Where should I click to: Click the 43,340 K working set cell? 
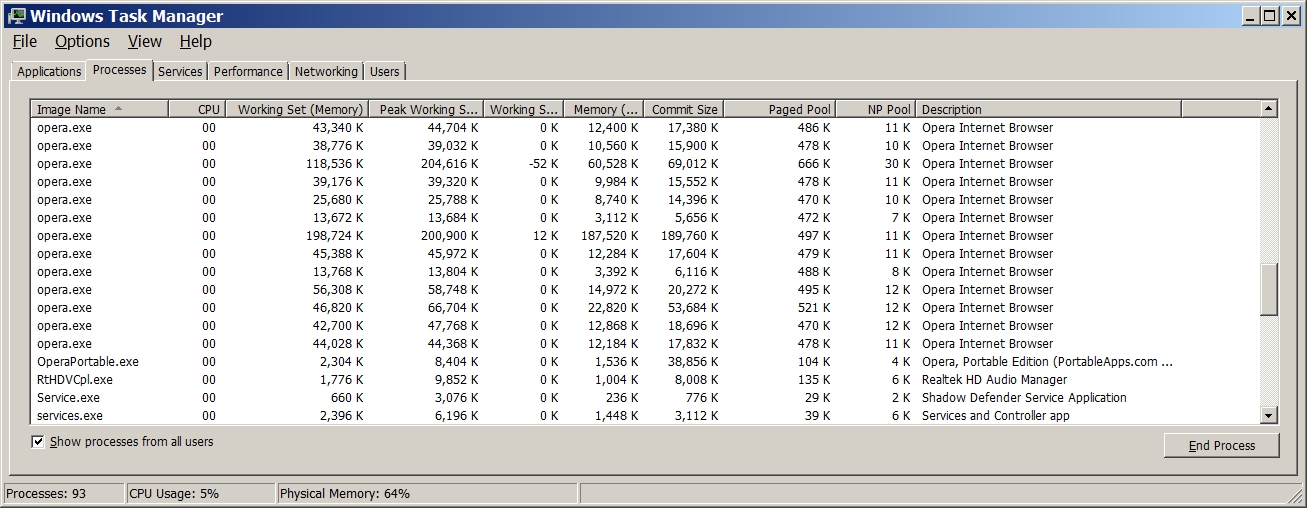point(337,128)
